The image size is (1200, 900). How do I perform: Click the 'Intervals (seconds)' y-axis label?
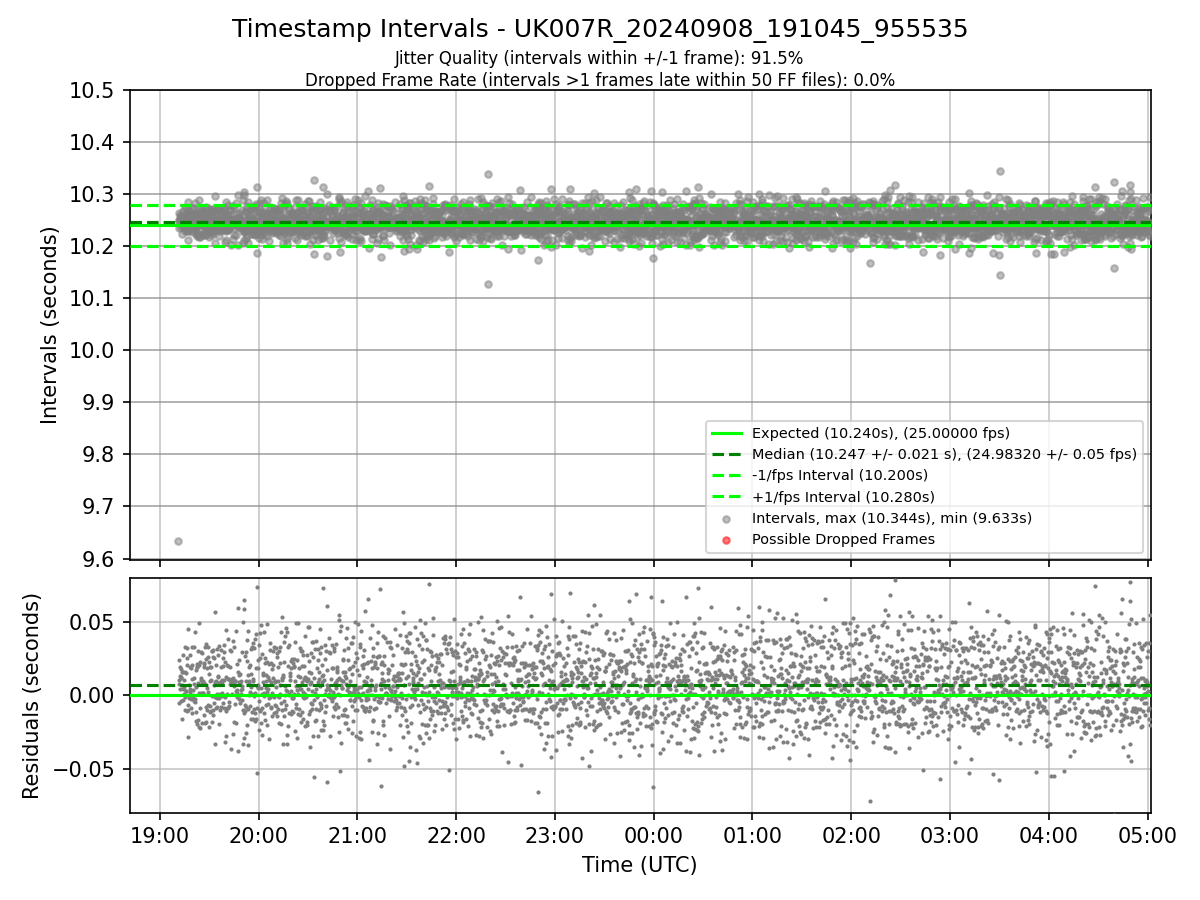(50, 325)
